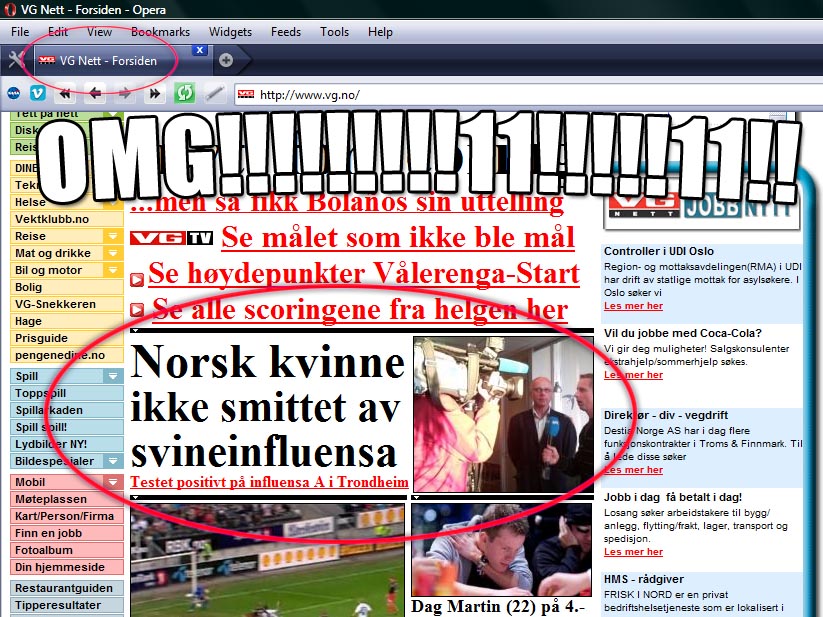
Task: Expand the Bil og motor dropdown arrow
Action: [x=113, y=270]
